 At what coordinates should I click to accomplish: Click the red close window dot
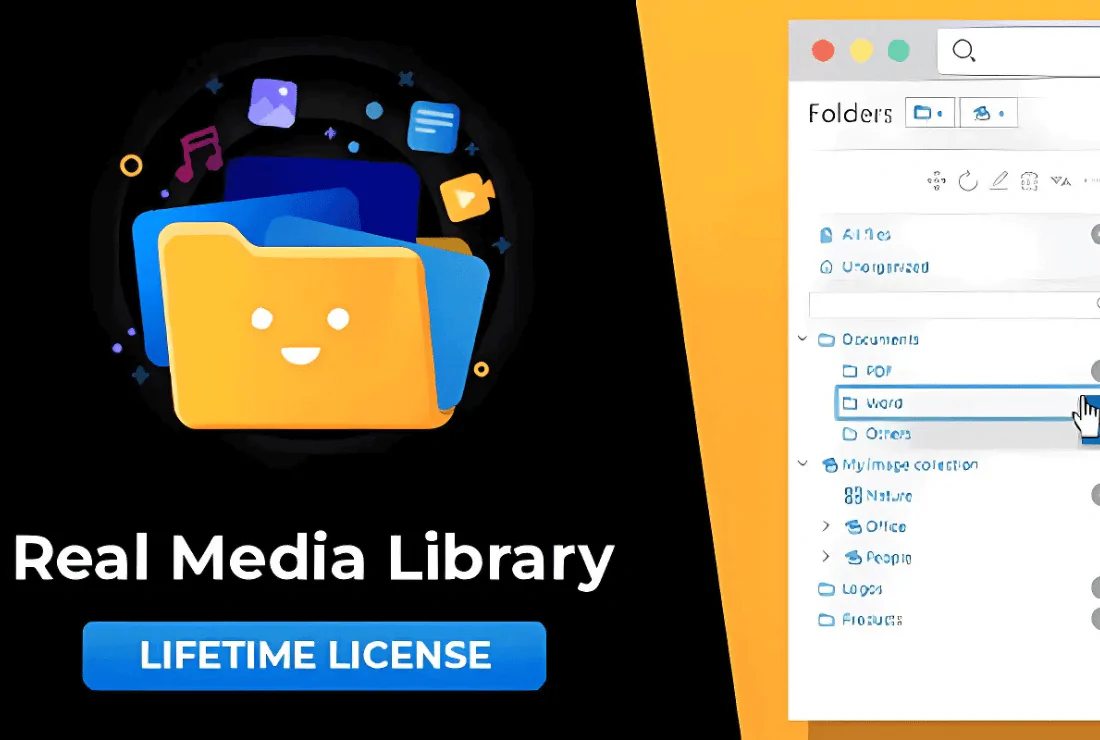click(x=823, y=51)
